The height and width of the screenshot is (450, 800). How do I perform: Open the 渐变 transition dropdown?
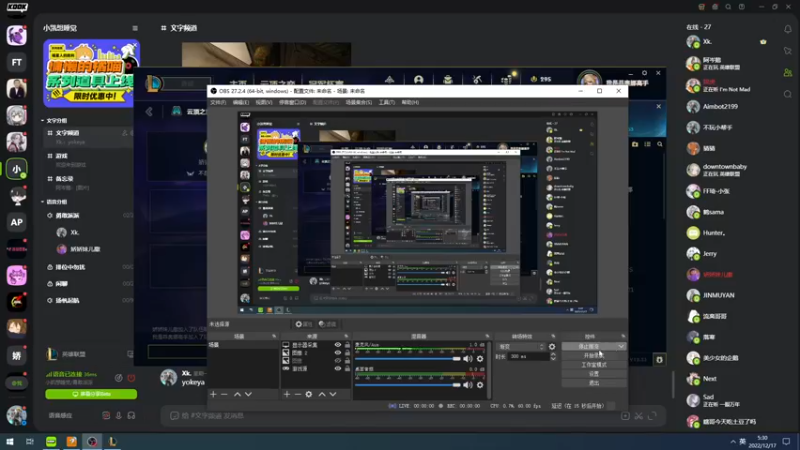(x=520, y=347)
